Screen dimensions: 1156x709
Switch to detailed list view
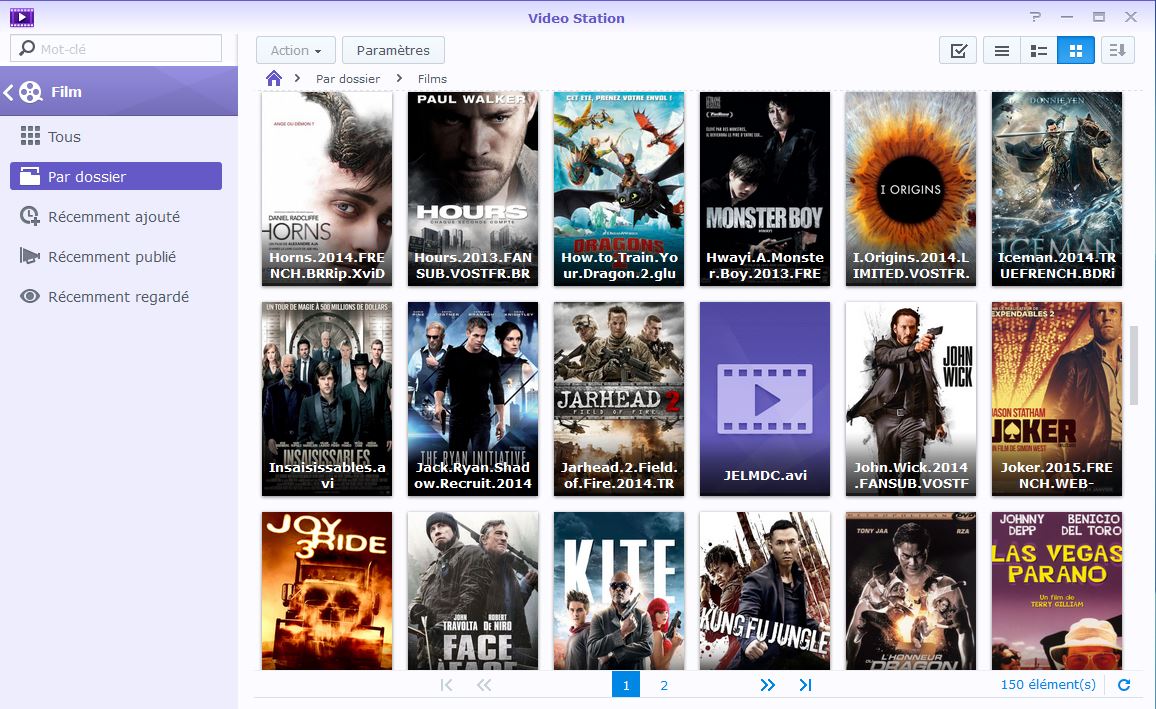(1039, 50)
